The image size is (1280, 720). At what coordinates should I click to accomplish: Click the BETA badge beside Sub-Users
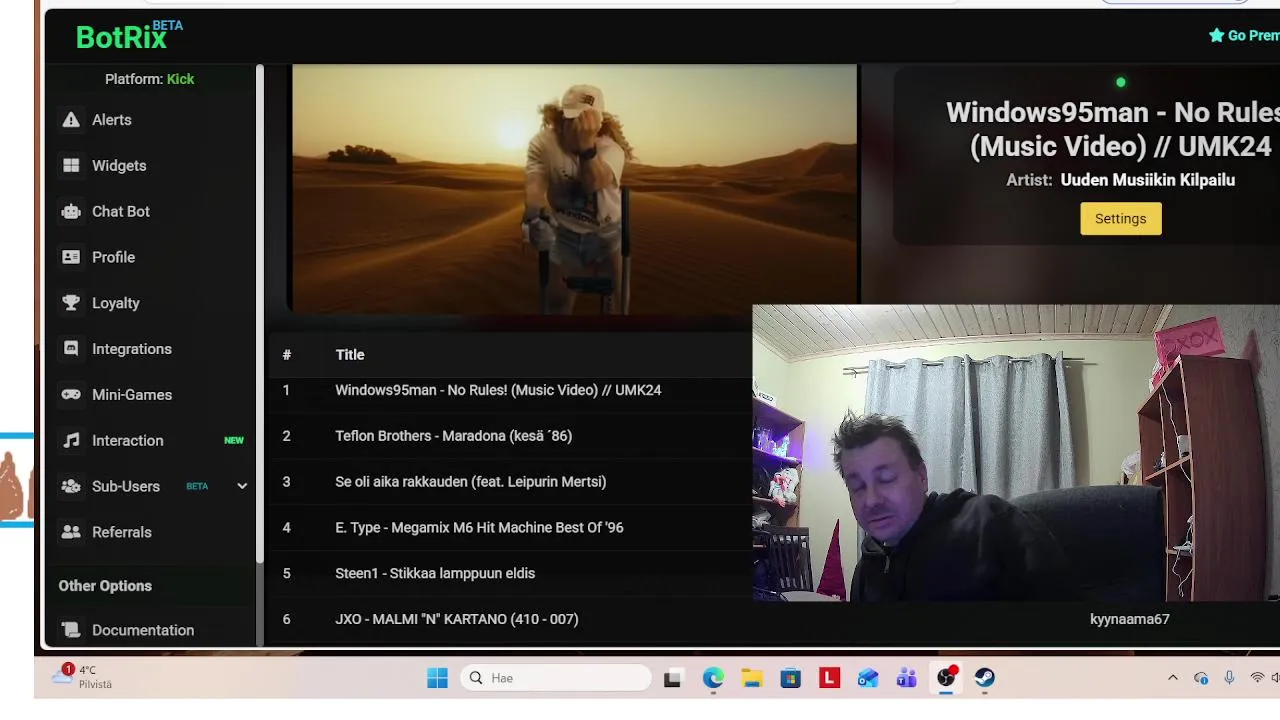197,487
